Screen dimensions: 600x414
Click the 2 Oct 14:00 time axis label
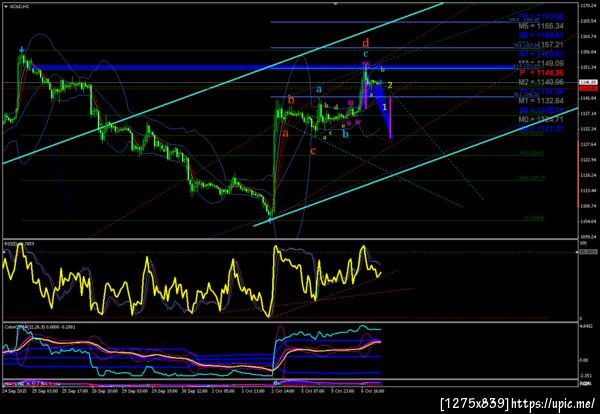coord(283,391)
